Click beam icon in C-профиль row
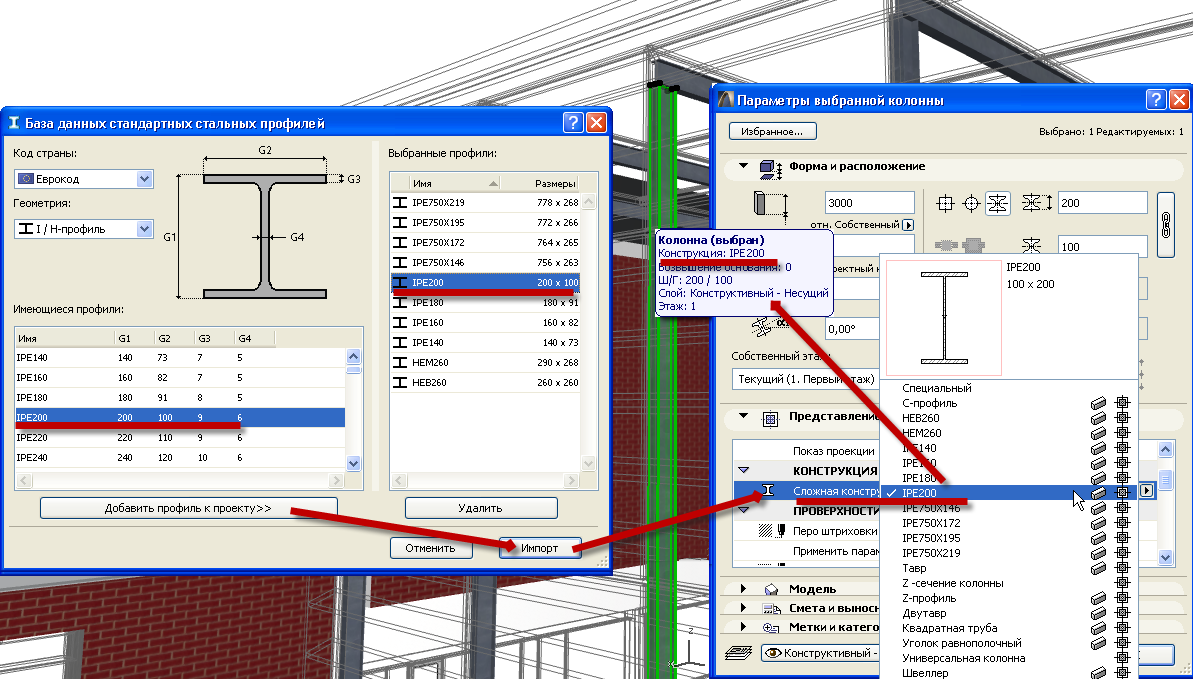1193x679 pixels. pyautogui.click(x=1098, y=403)
